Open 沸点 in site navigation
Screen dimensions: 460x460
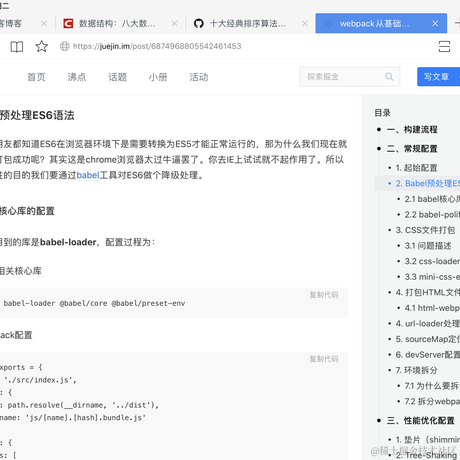click(x=77, y=77)
